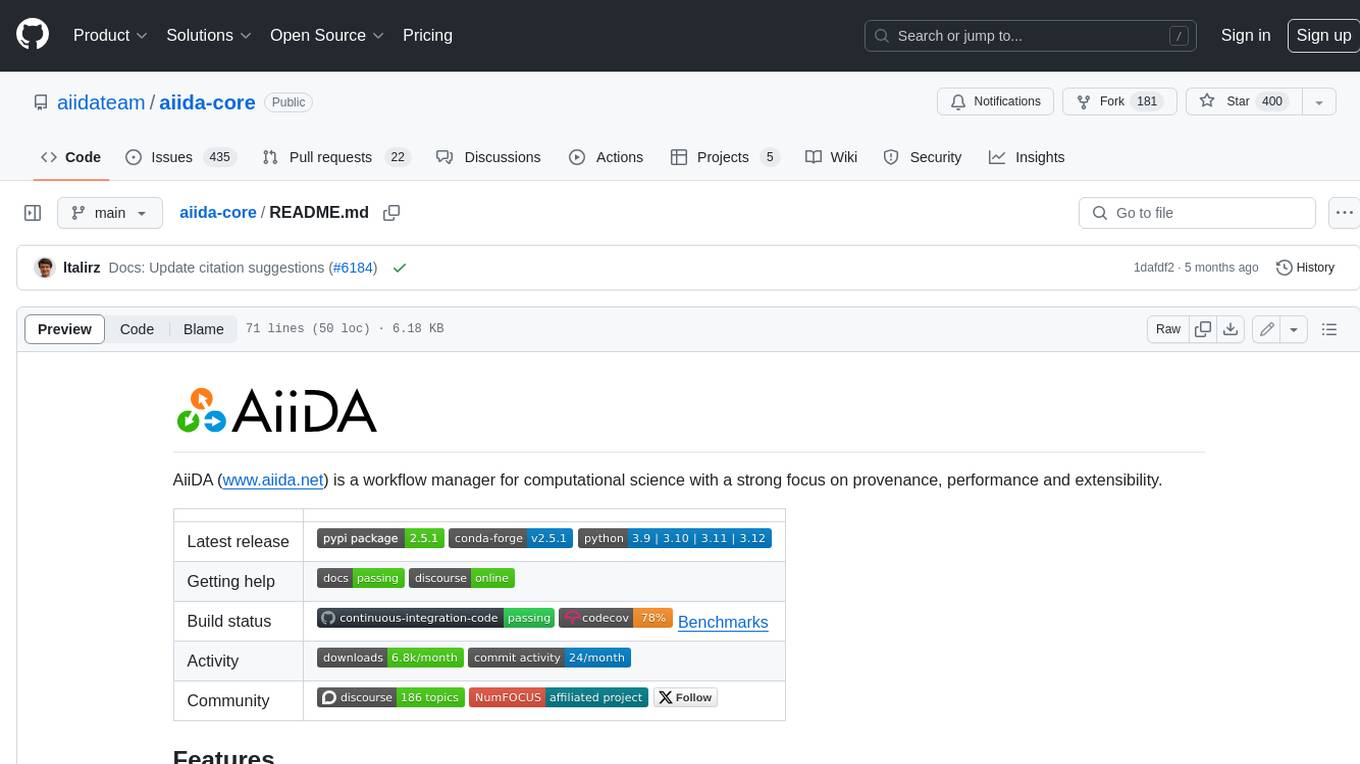
Task: Open the Projects tab
Action: (725, 157)
